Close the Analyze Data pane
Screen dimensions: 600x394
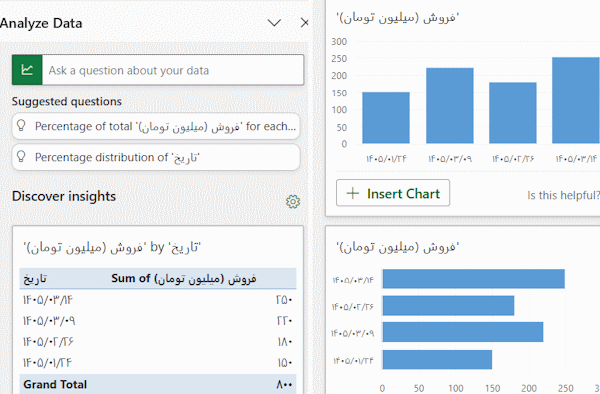(x=305, y=23)
